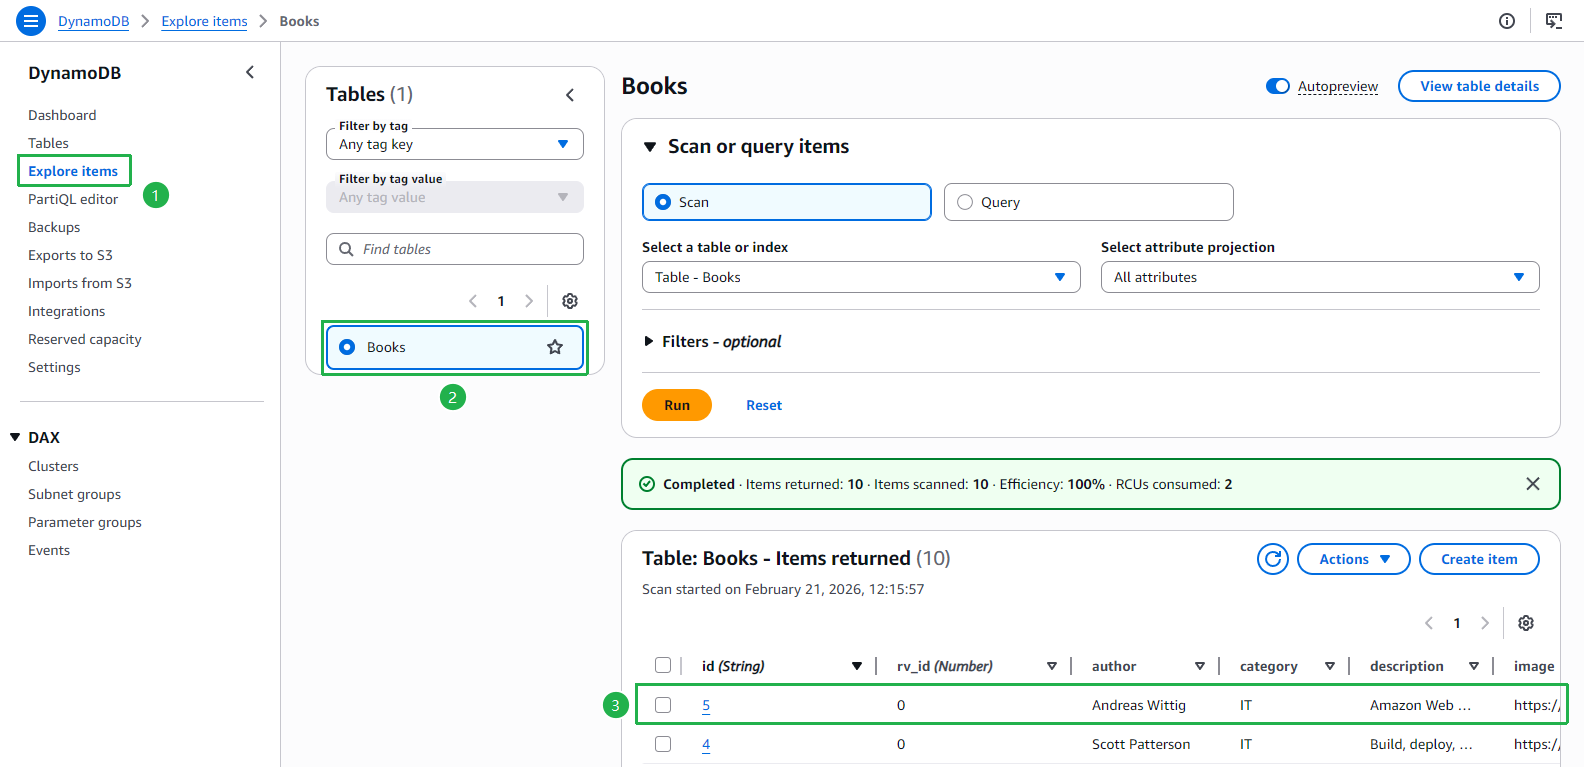
Task: Open Tables panel preferences gear
Action: click(x=570, y=301)
